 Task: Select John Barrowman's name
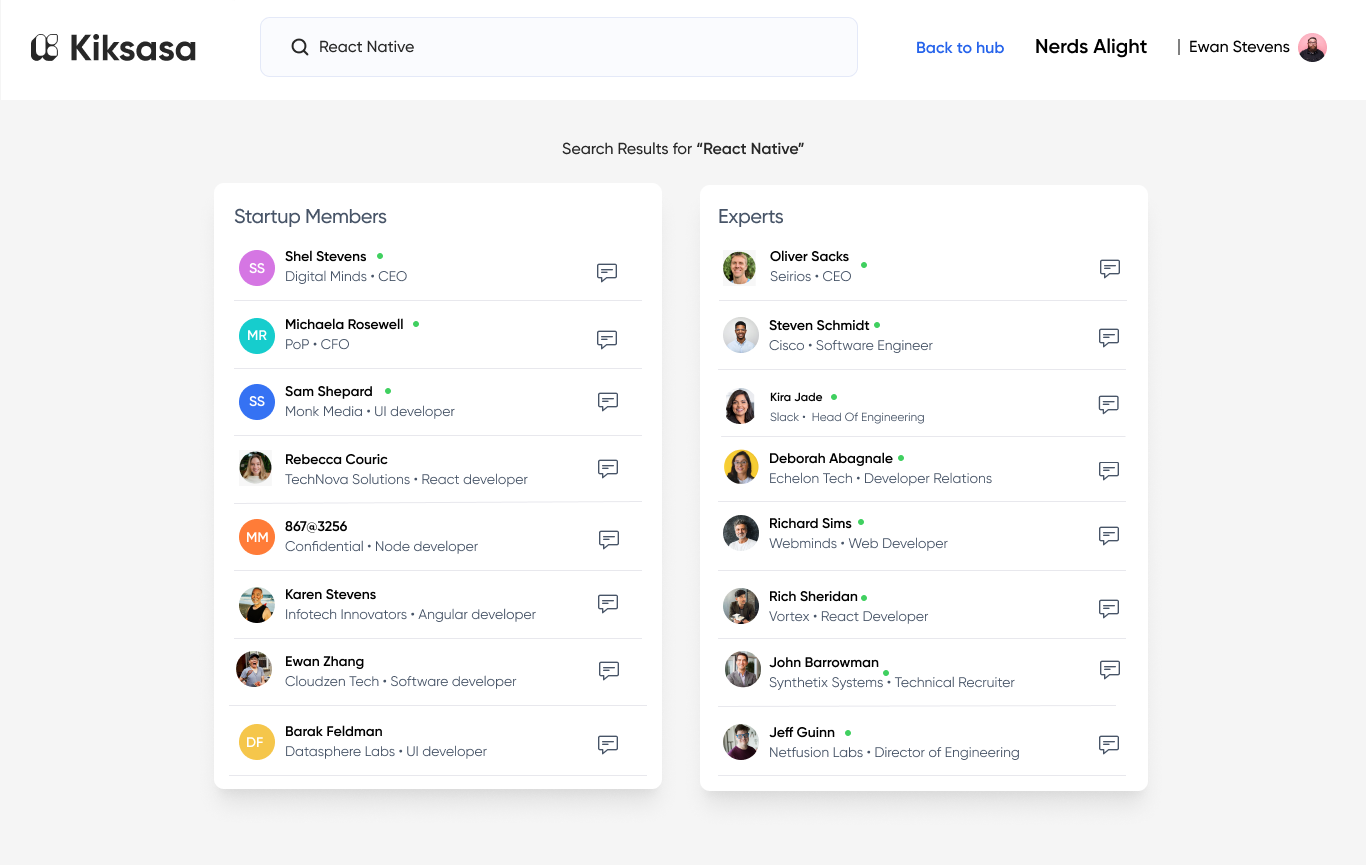(823, 662)
